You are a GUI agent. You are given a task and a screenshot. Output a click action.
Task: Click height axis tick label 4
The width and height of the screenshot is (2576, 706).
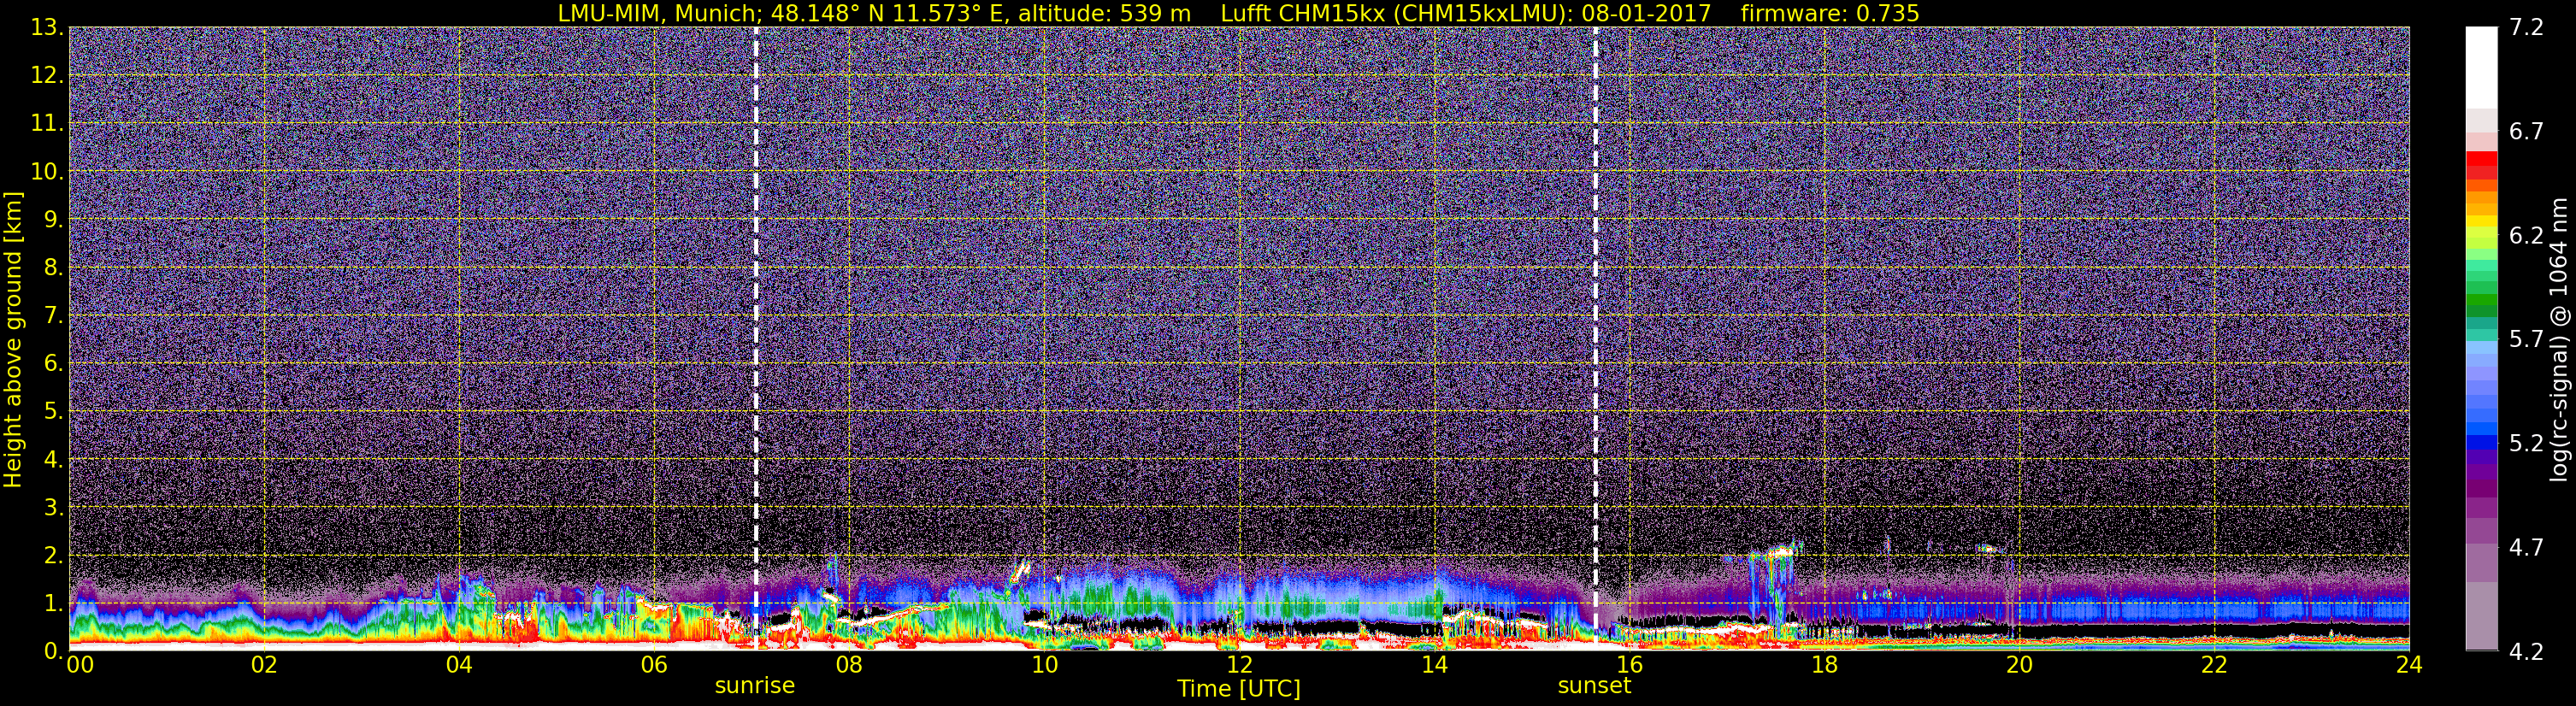coord(53,460)
